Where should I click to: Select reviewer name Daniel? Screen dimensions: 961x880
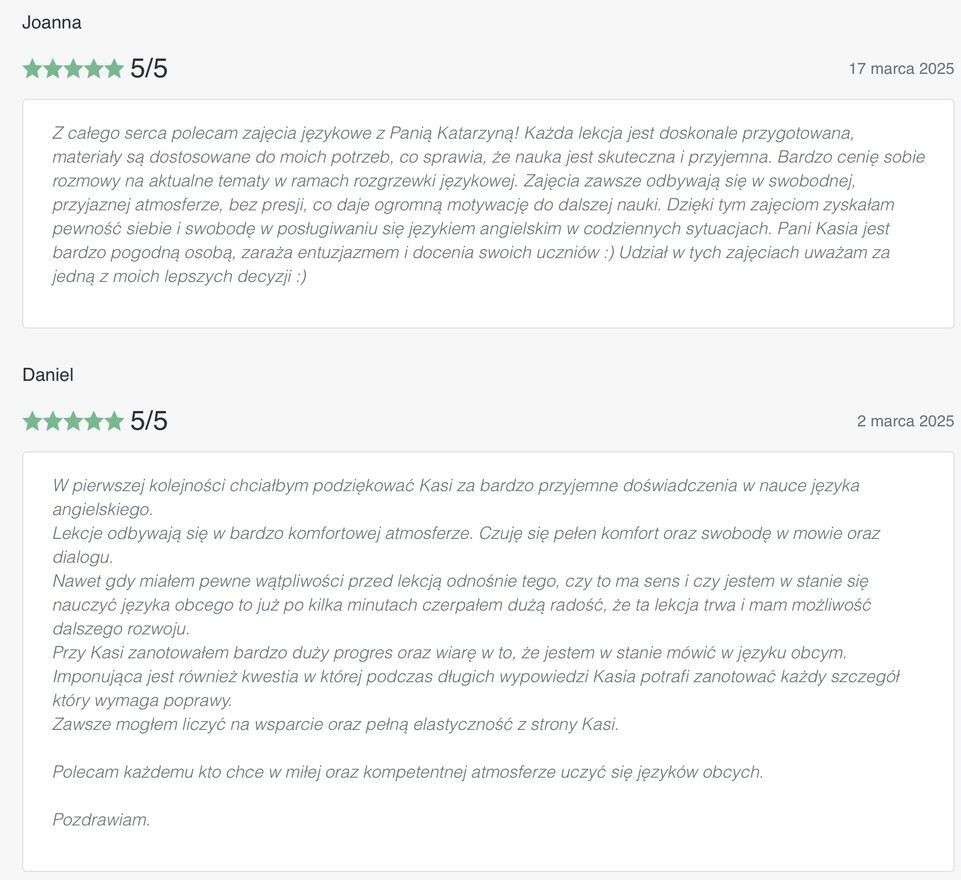(48, 375)
